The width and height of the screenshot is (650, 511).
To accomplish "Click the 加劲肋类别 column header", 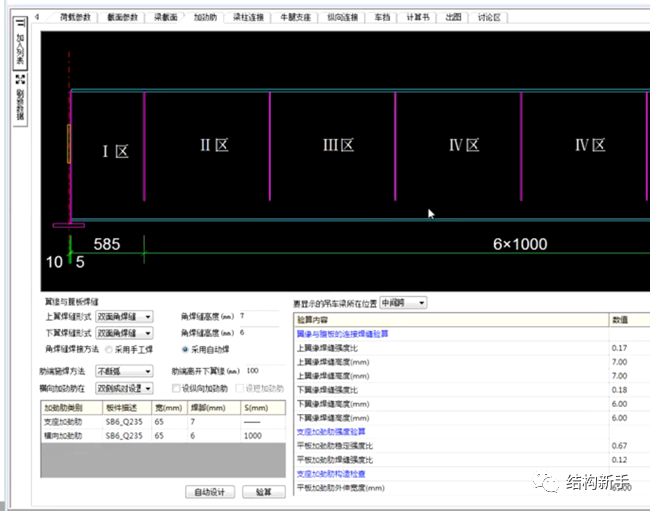I will click(x=72, y=408).
